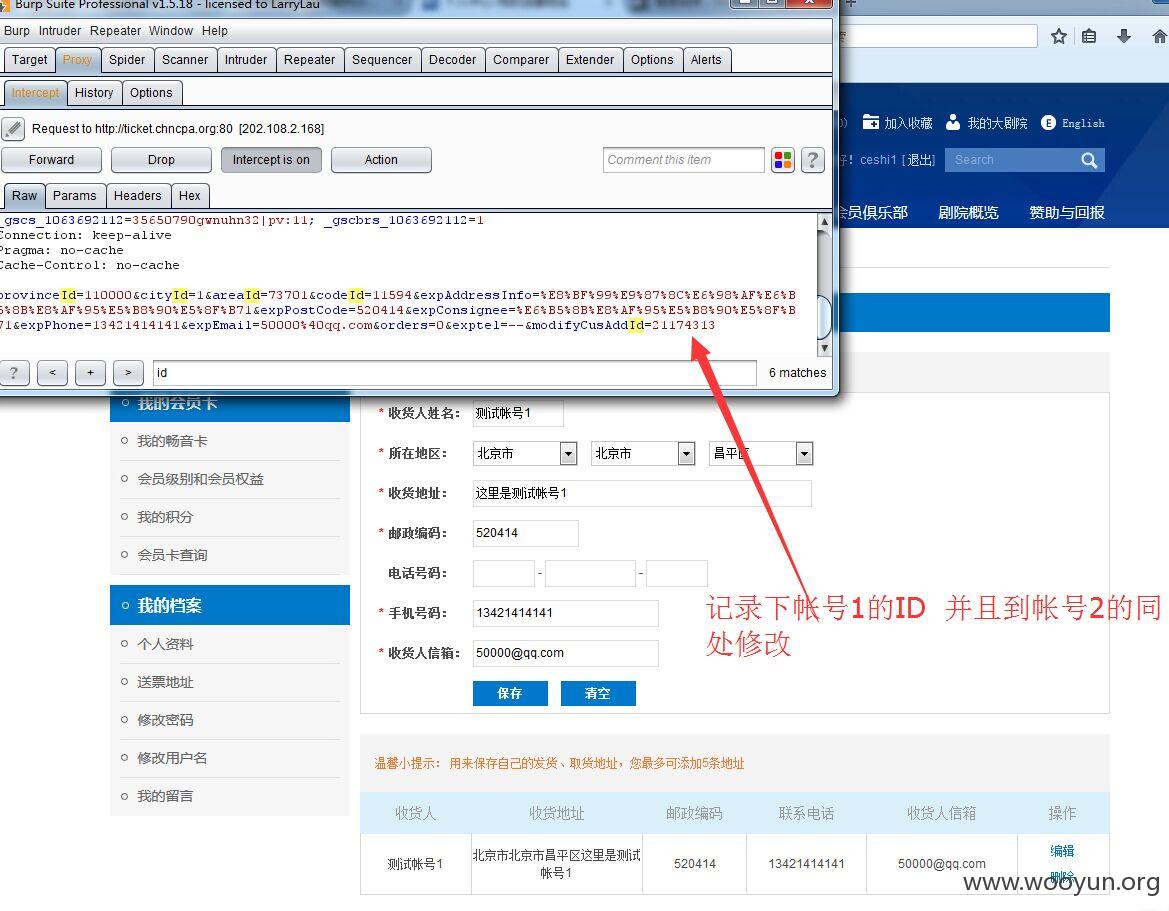Click the search box containing id
Screen dimensions: 1169x911
pyautogui.click(x=455, y=373)
